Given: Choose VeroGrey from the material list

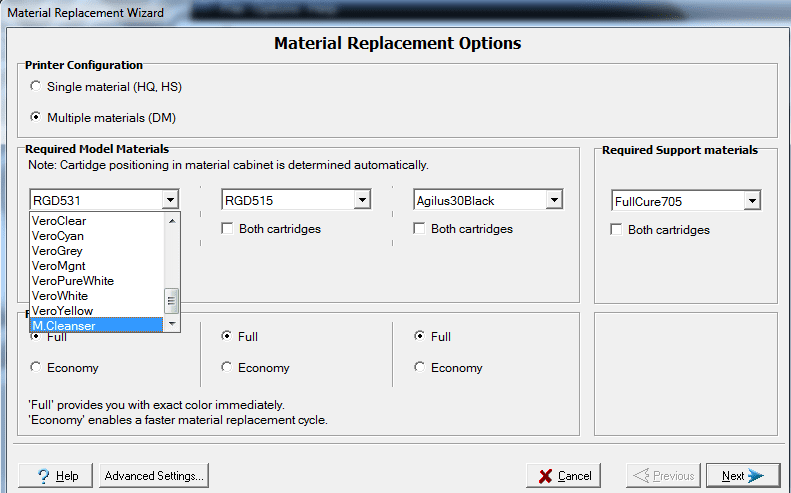Looking at the screenshot, I should pyautogui.click(x=97, y=251).
